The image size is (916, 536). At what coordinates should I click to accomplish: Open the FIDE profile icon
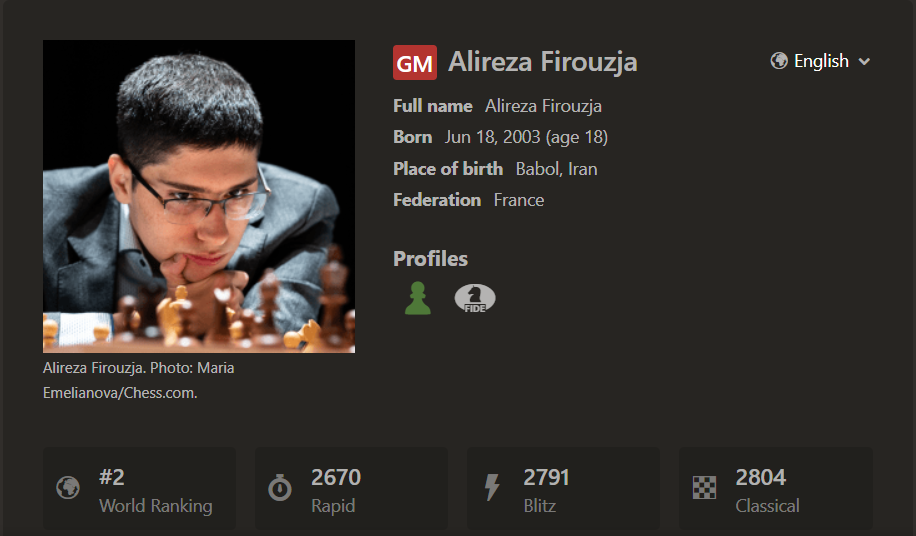(474, 298)
